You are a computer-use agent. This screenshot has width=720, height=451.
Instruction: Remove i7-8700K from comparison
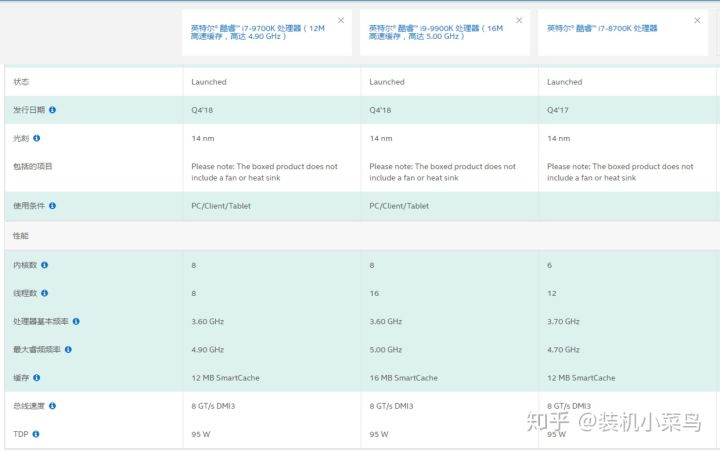[697, 20]
